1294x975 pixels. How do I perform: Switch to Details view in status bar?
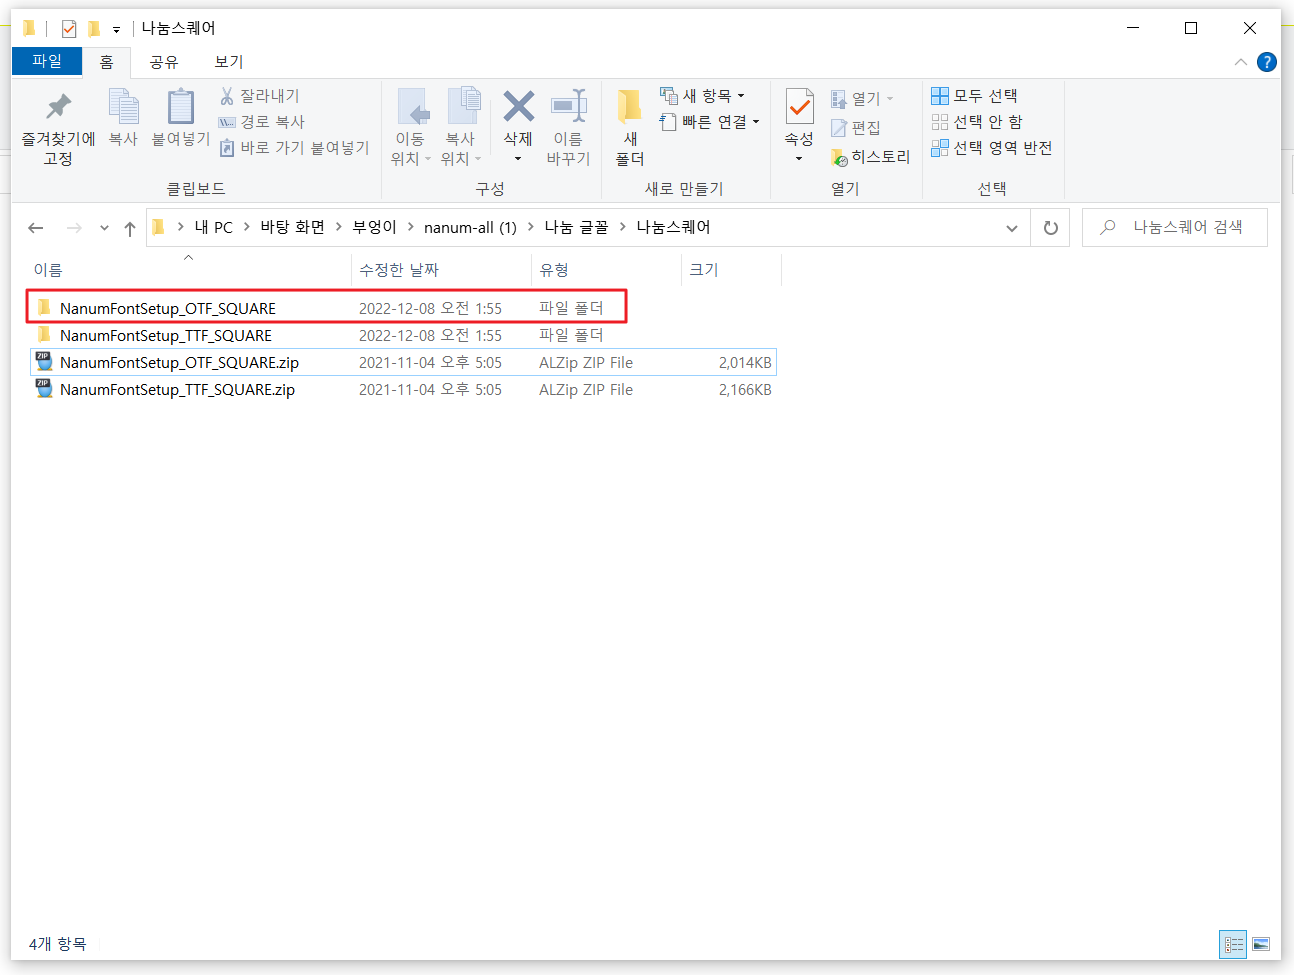1234,944
